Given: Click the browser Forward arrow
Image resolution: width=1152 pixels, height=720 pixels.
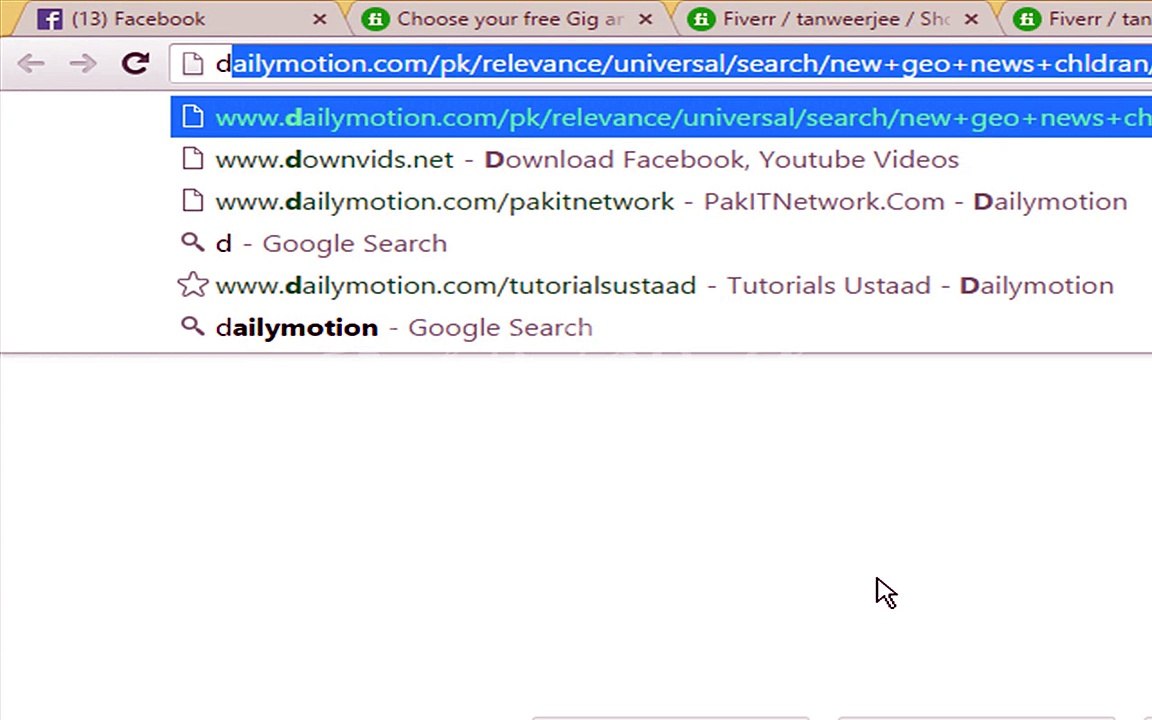Looking at the screenshot, I should coord(83,64).
